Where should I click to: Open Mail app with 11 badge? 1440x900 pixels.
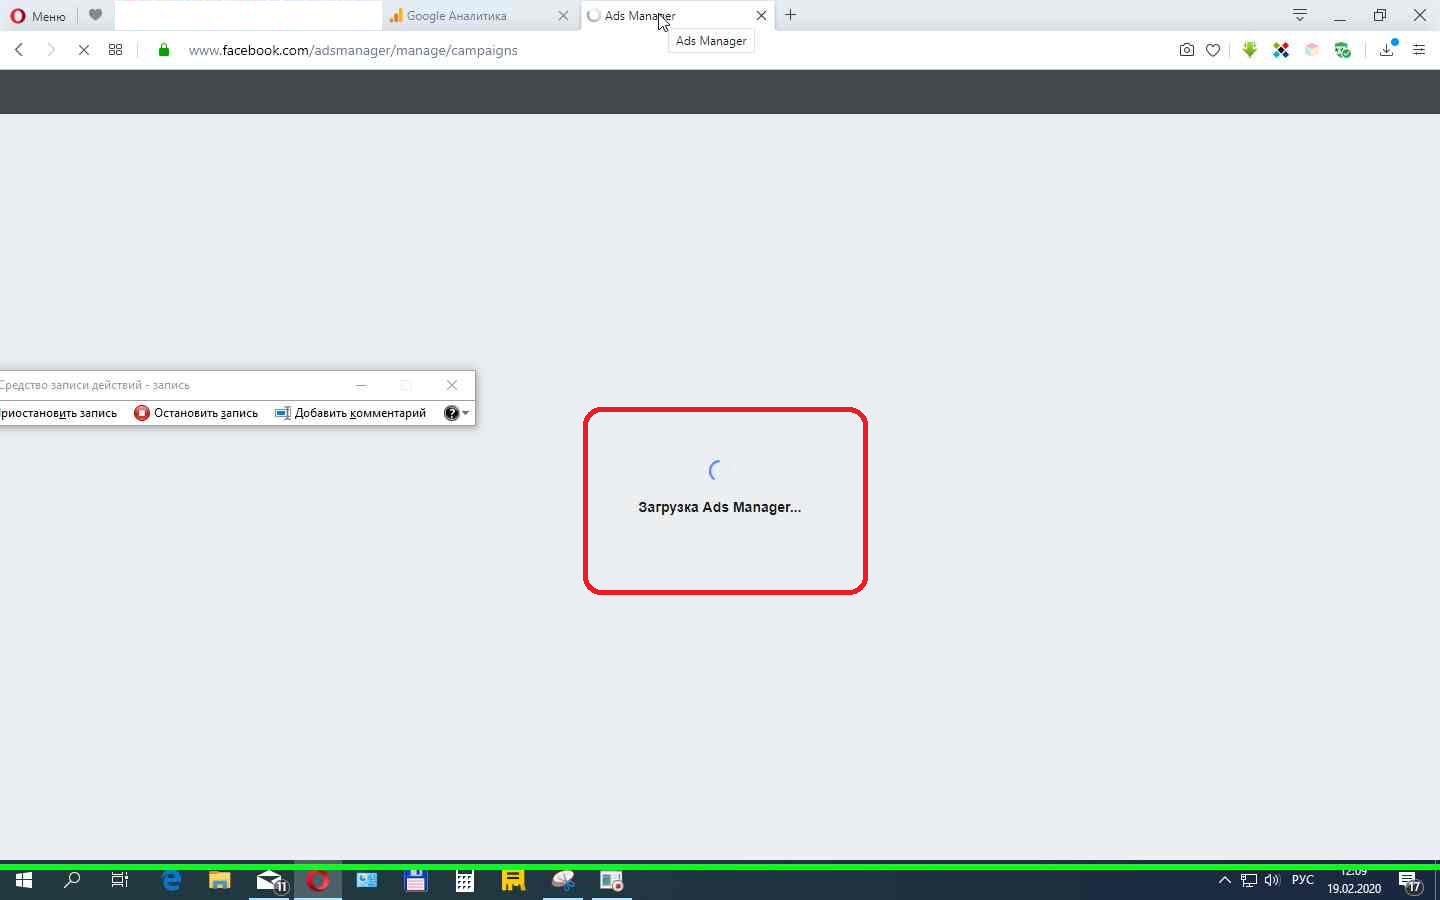click(270, 881)
